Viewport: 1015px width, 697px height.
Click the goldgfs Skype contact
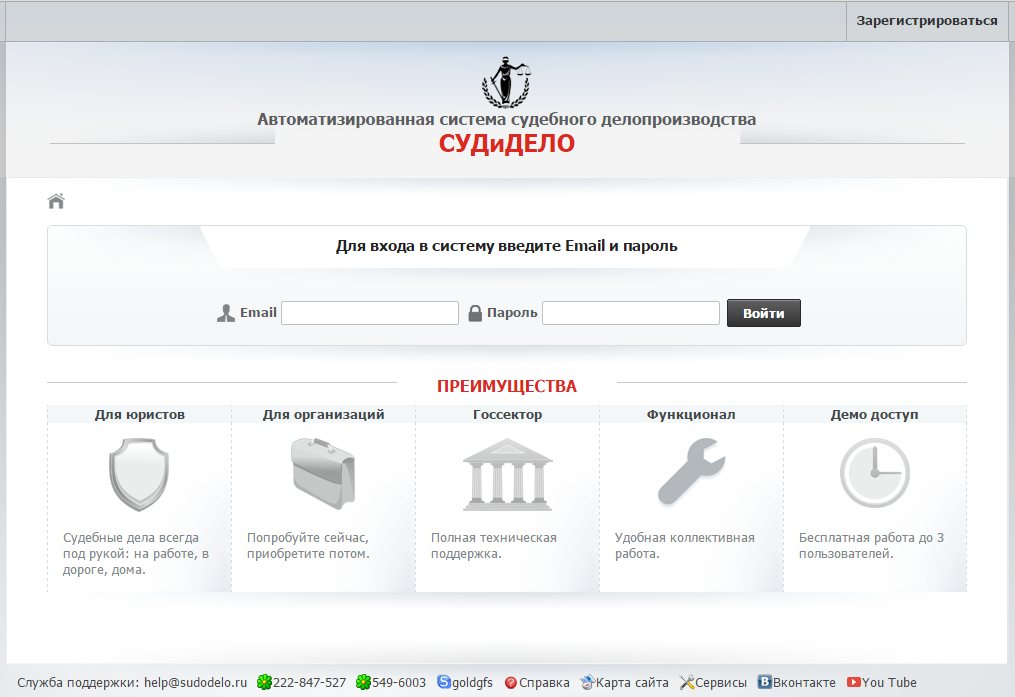click(472, 683)
